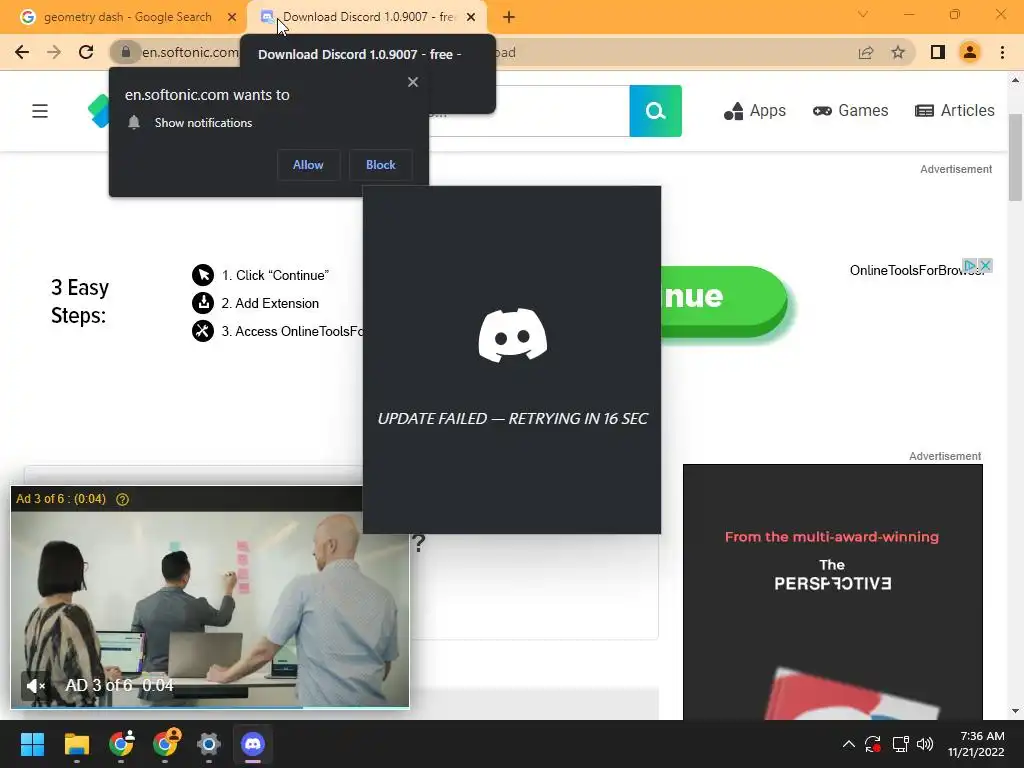Viewport: 1024px width, 768px height.
Task: Dismiss the notification permission prompt
Action: 413,82
